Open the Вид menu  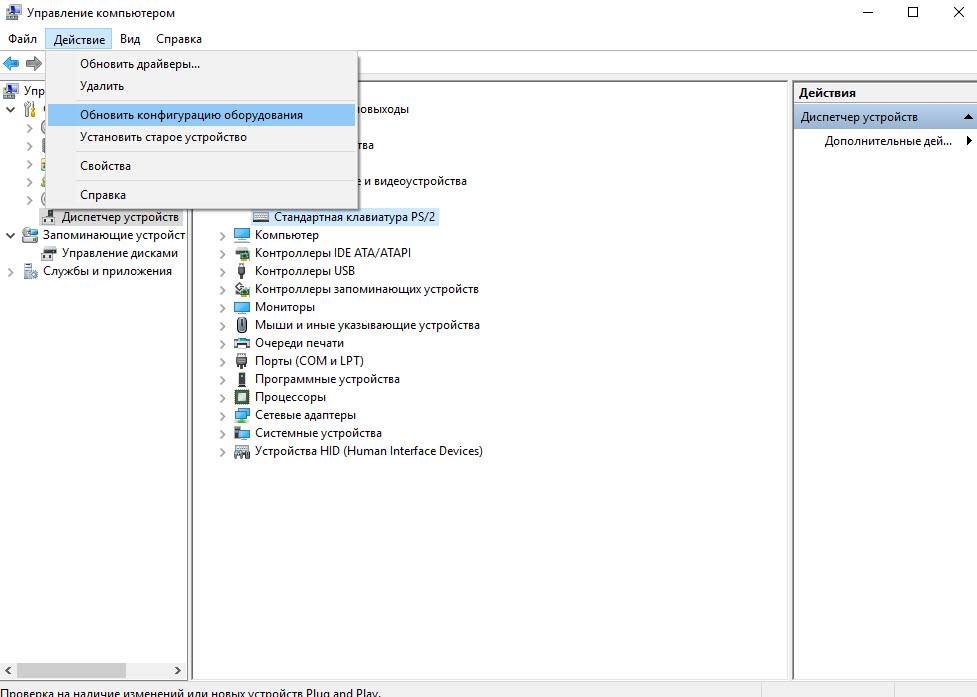(x=130, y=39)
